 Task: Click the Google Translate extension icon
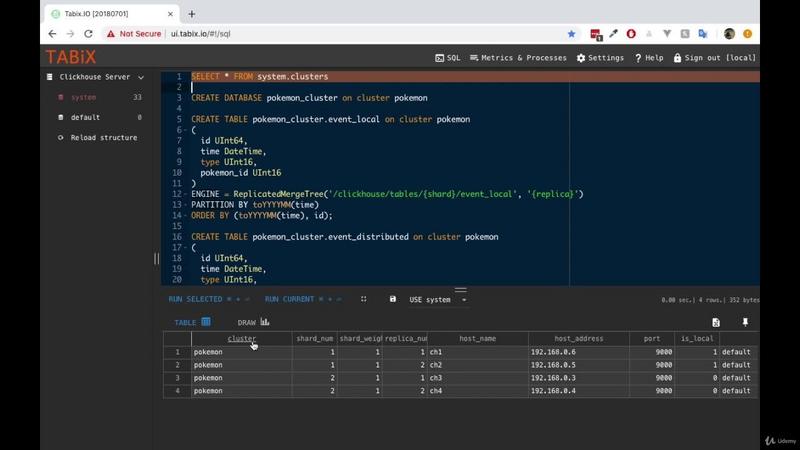(703, 34)
